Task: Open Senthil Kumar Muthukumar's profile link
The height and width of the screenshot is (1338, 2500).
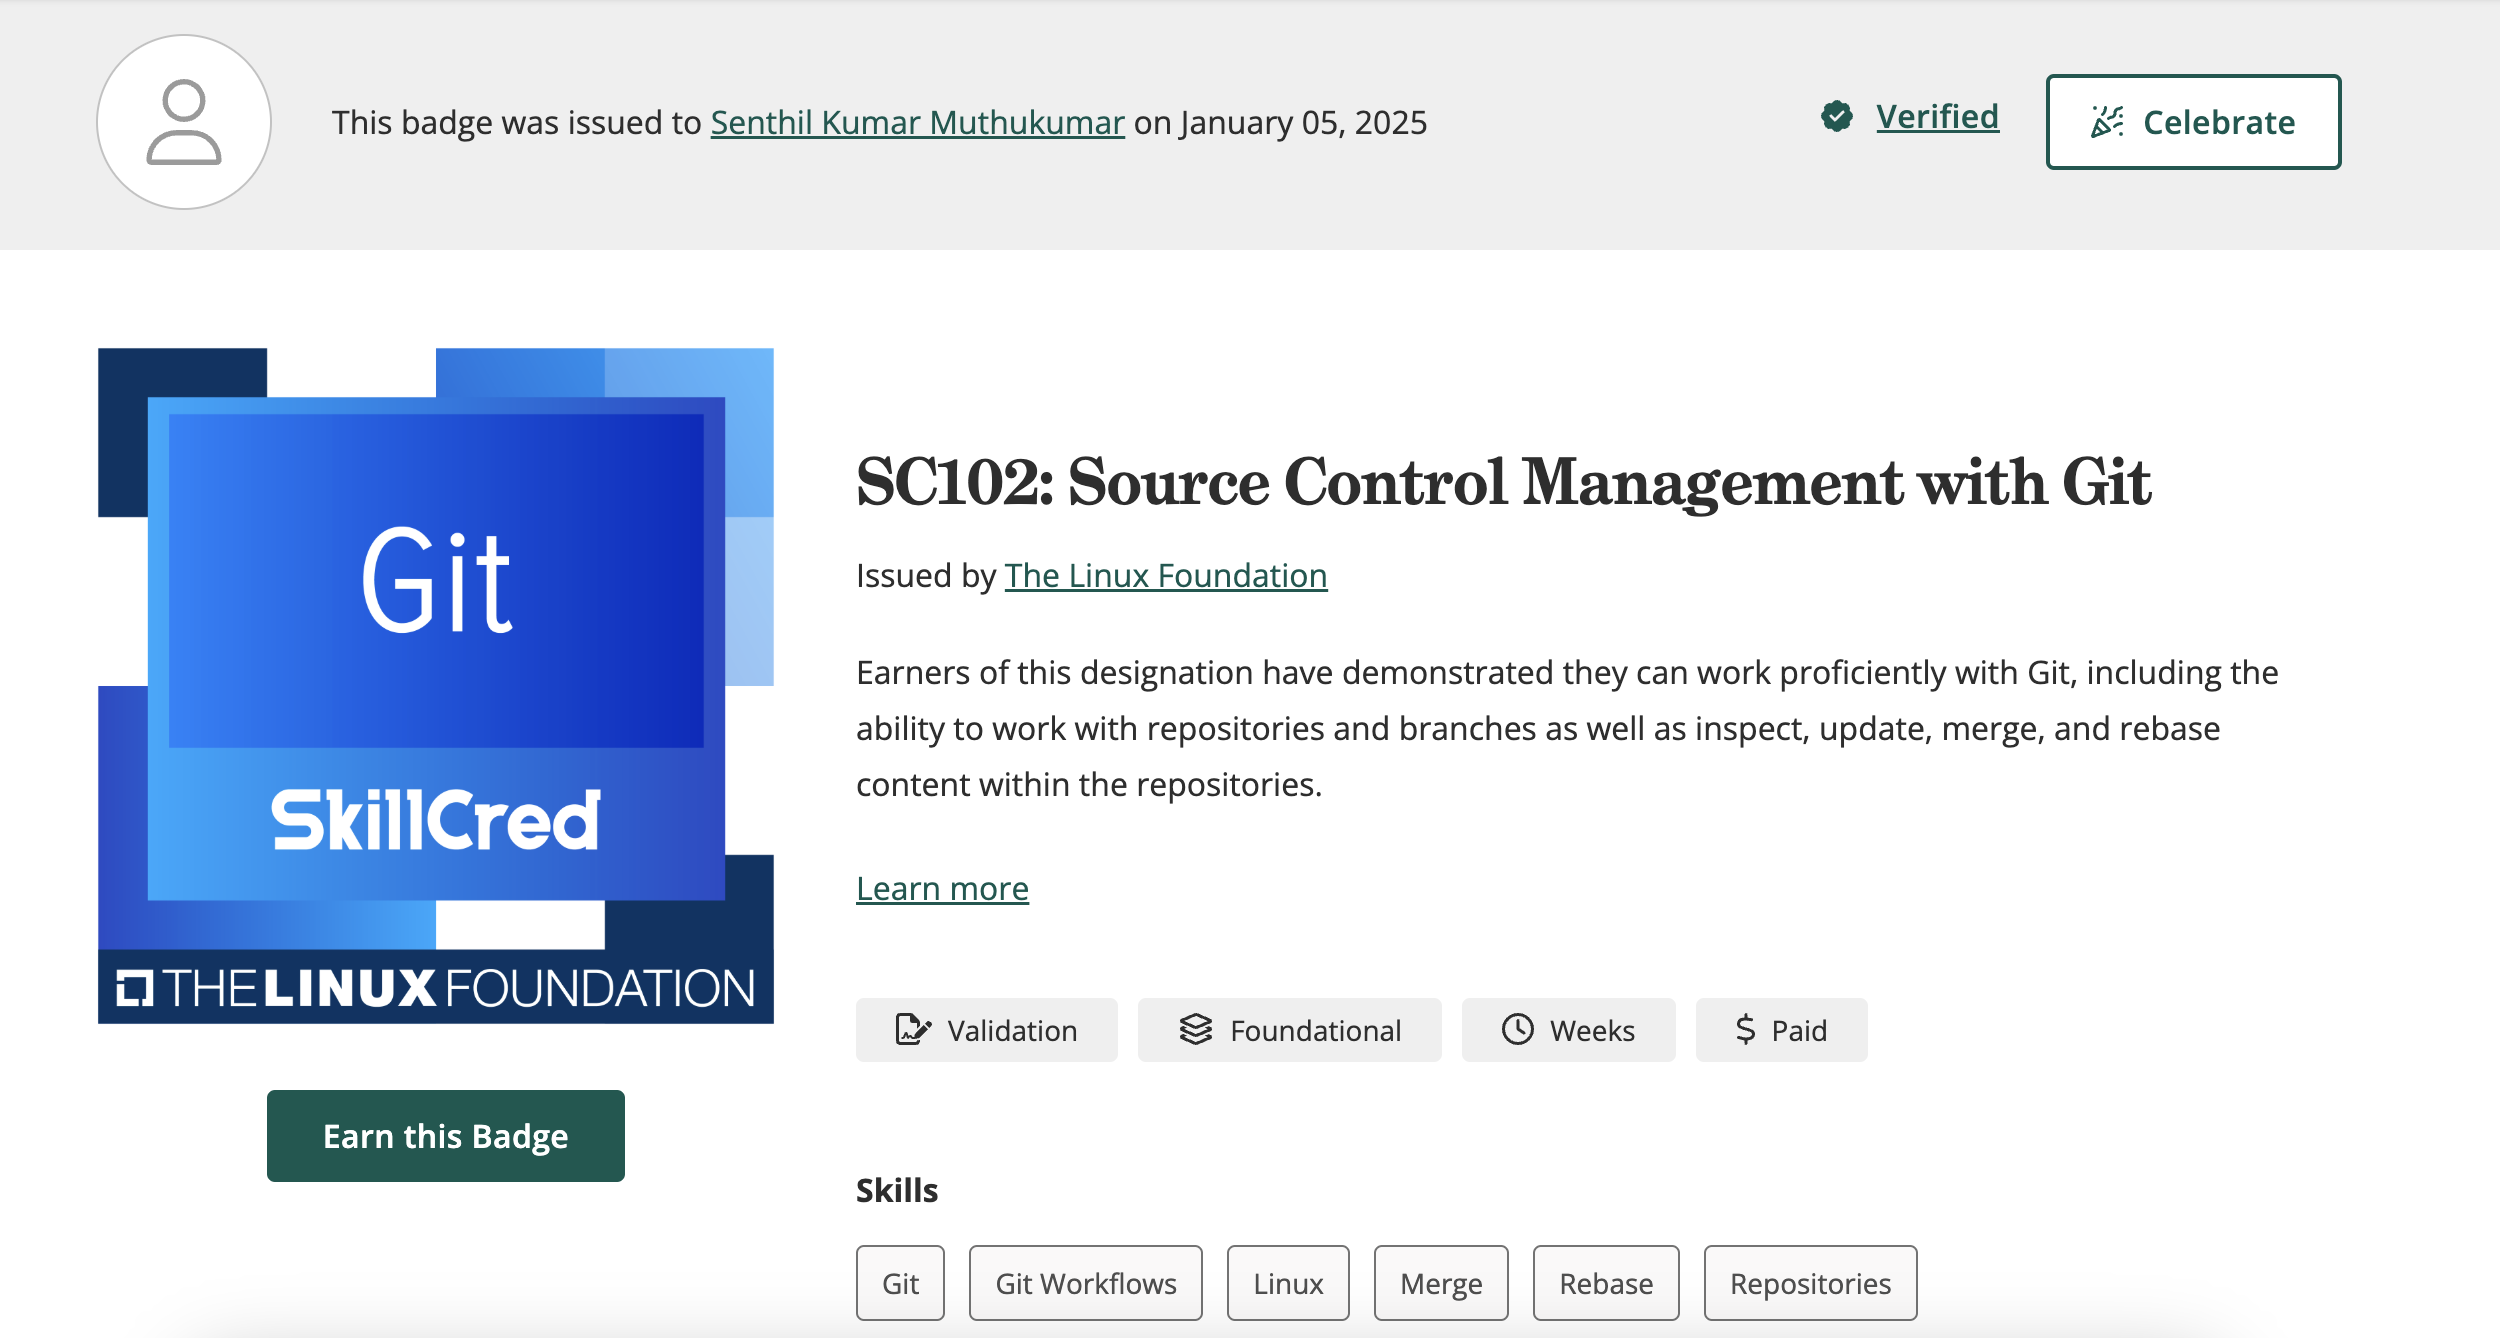Action: tap(917, 122)
